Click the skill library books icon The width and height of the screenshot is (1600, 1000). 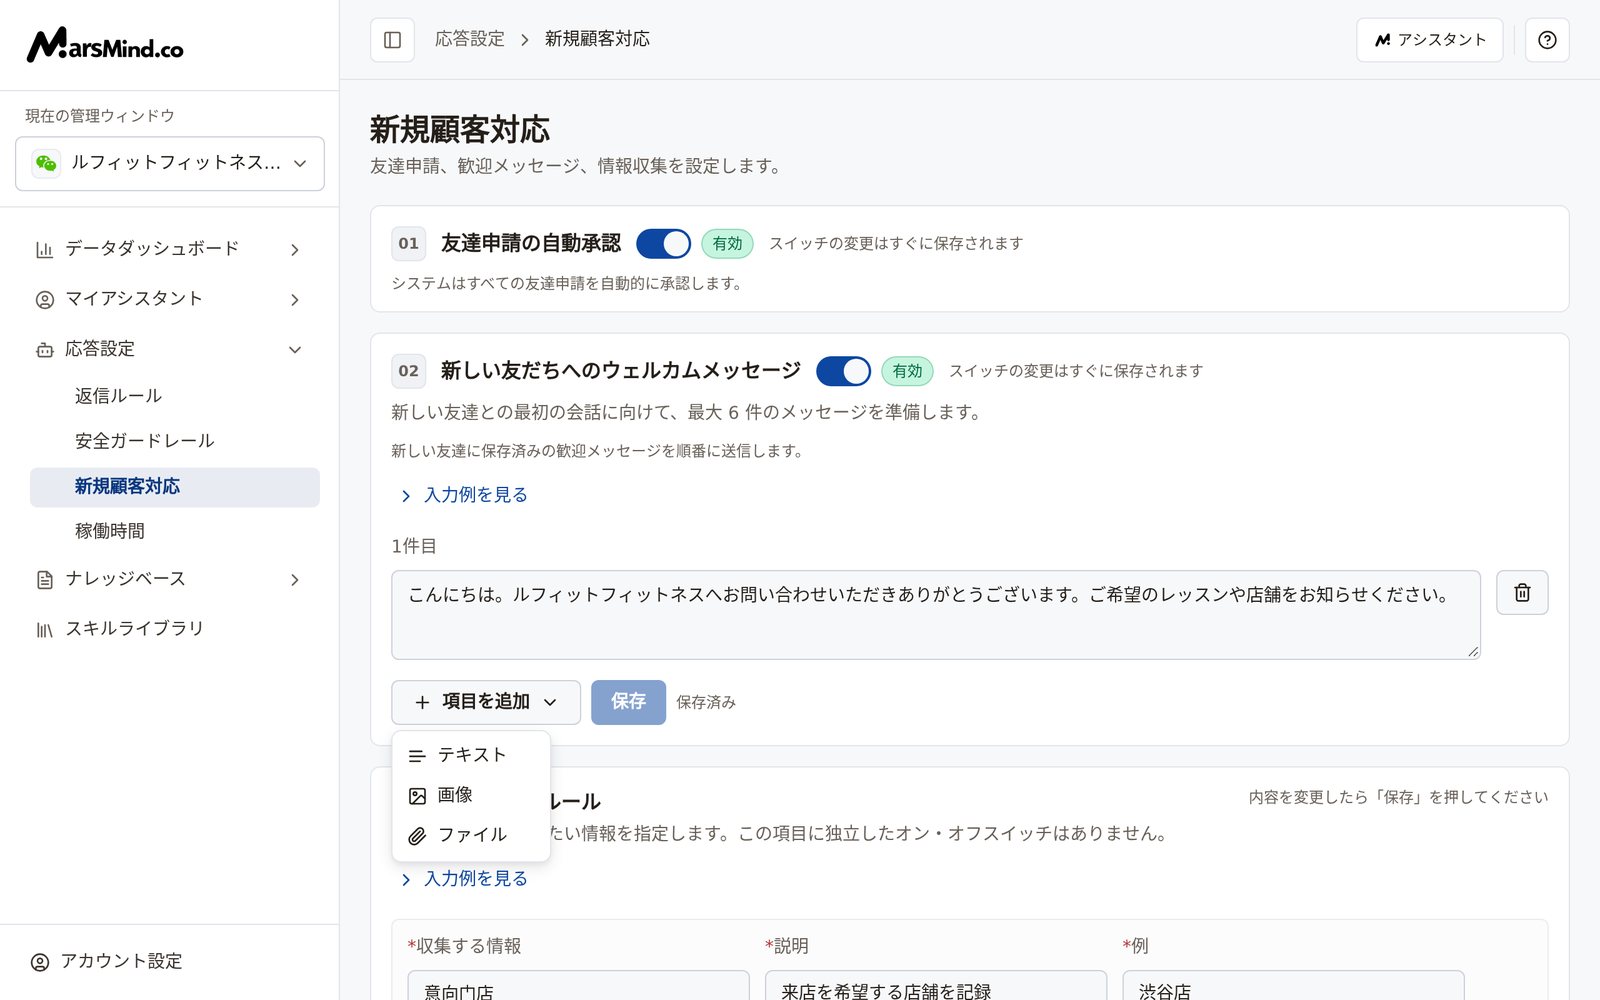point(45,629)
